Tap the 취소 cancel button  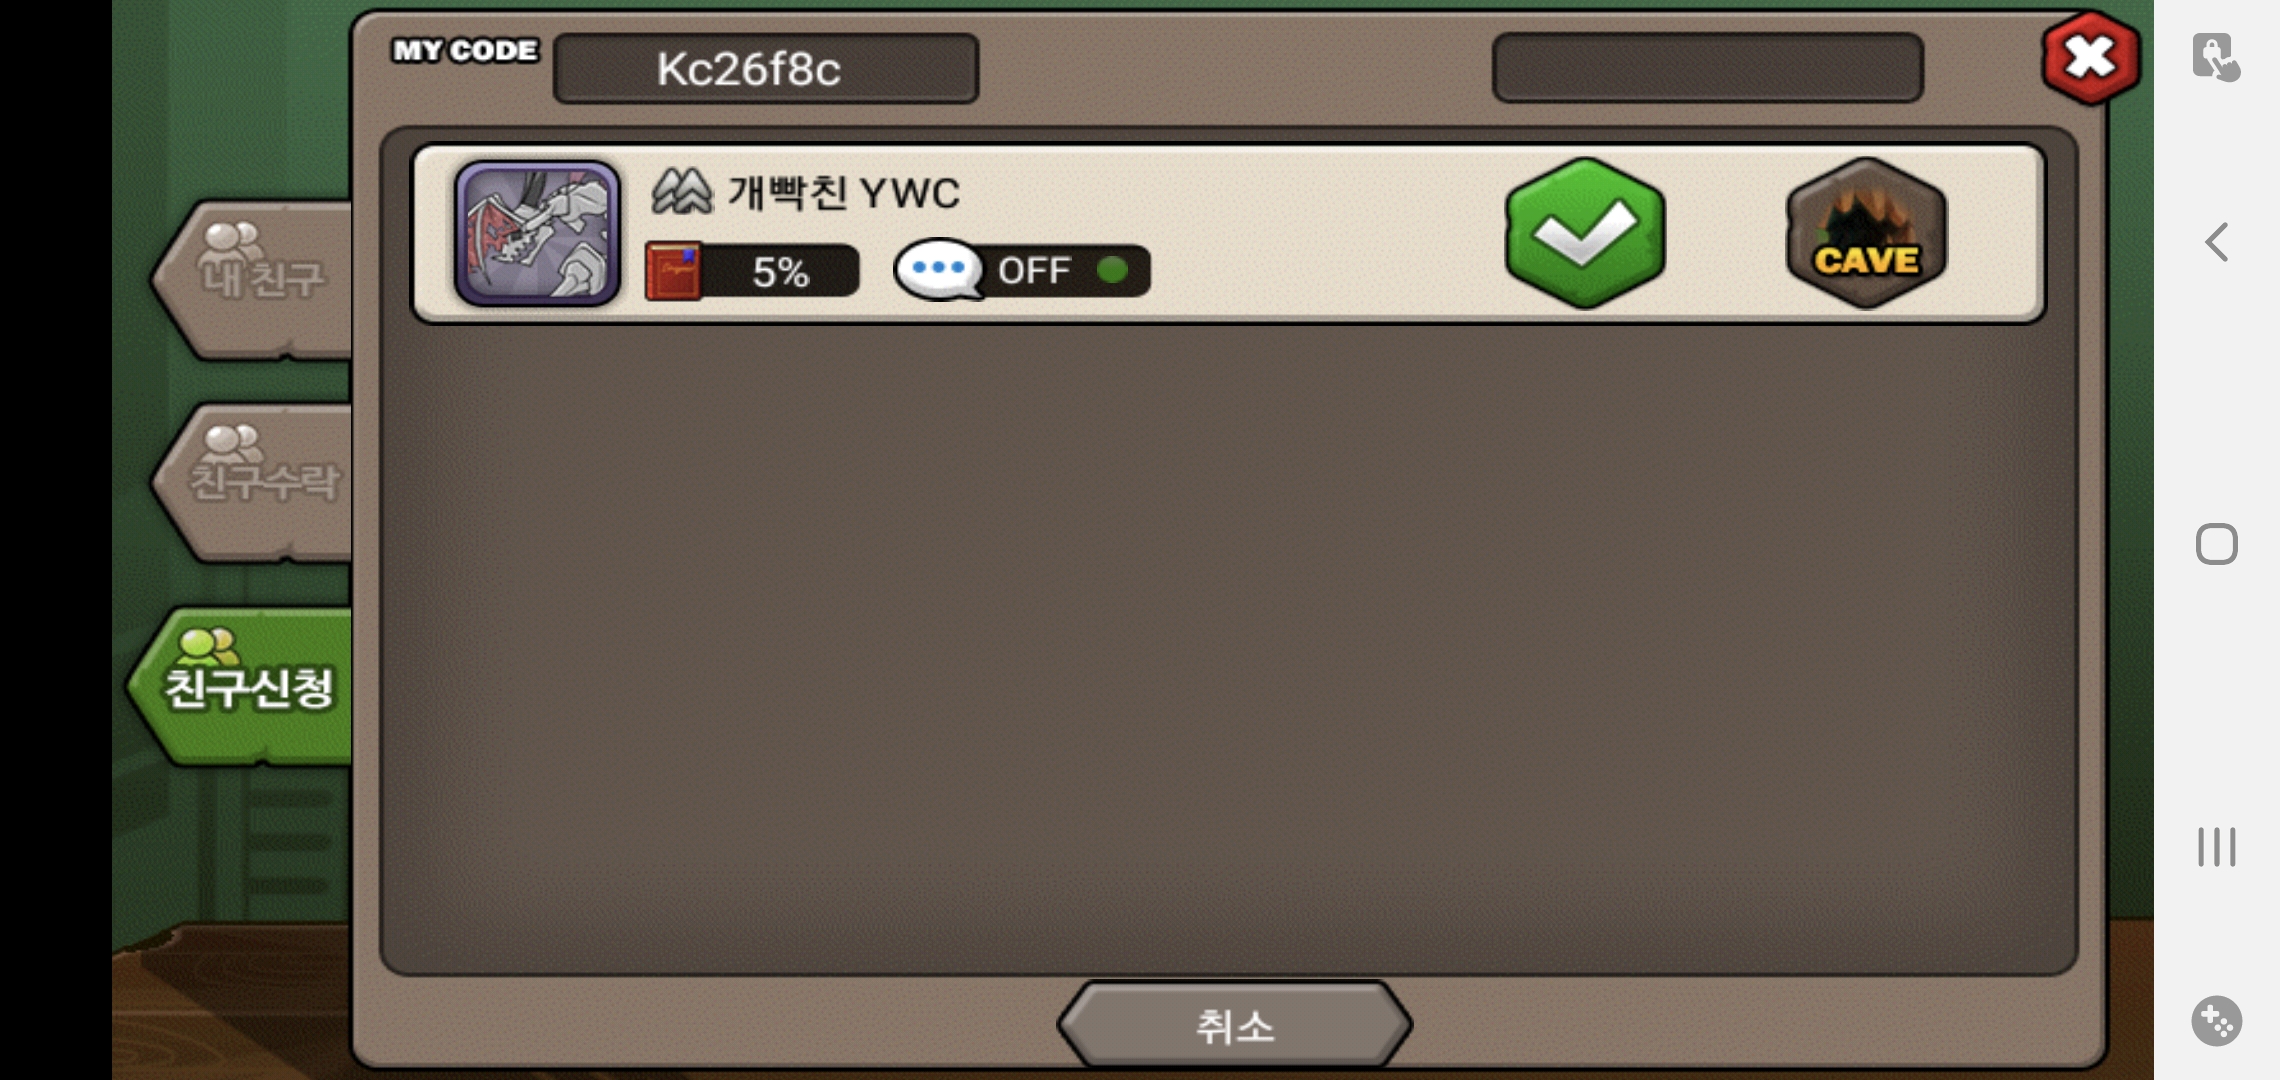tap(1234, 1025)
